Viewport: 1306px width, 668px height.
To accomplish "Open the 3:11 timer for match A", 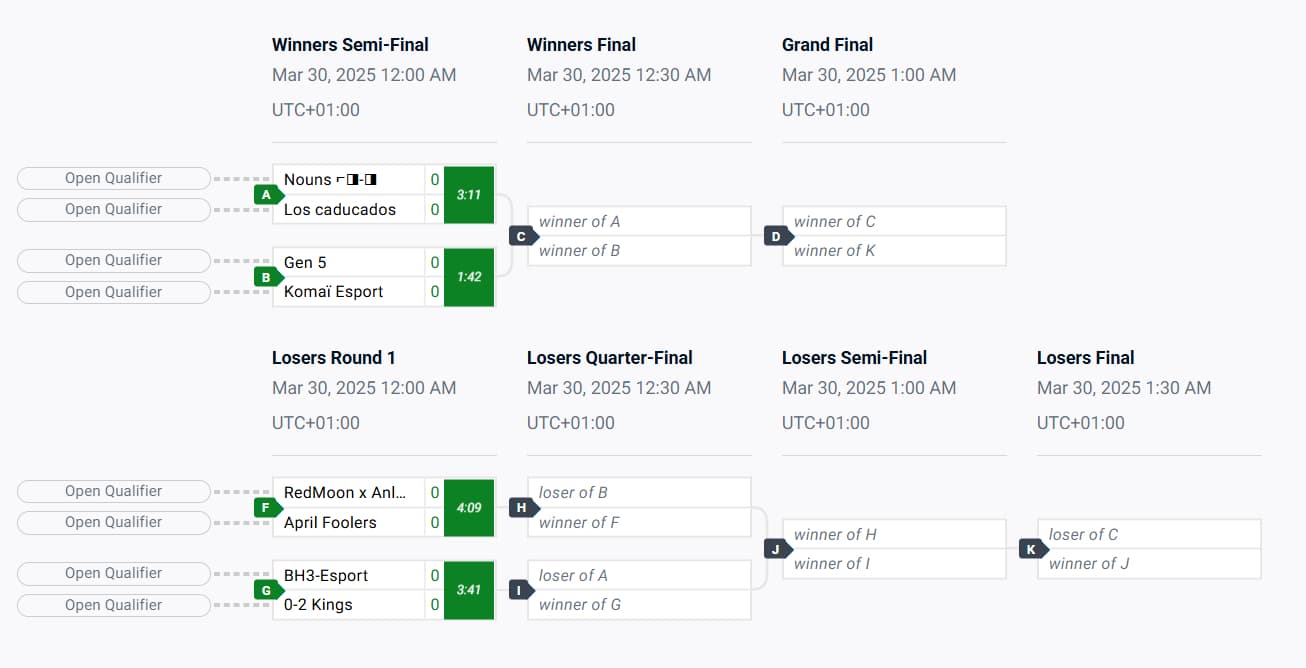I will (469, 195).
